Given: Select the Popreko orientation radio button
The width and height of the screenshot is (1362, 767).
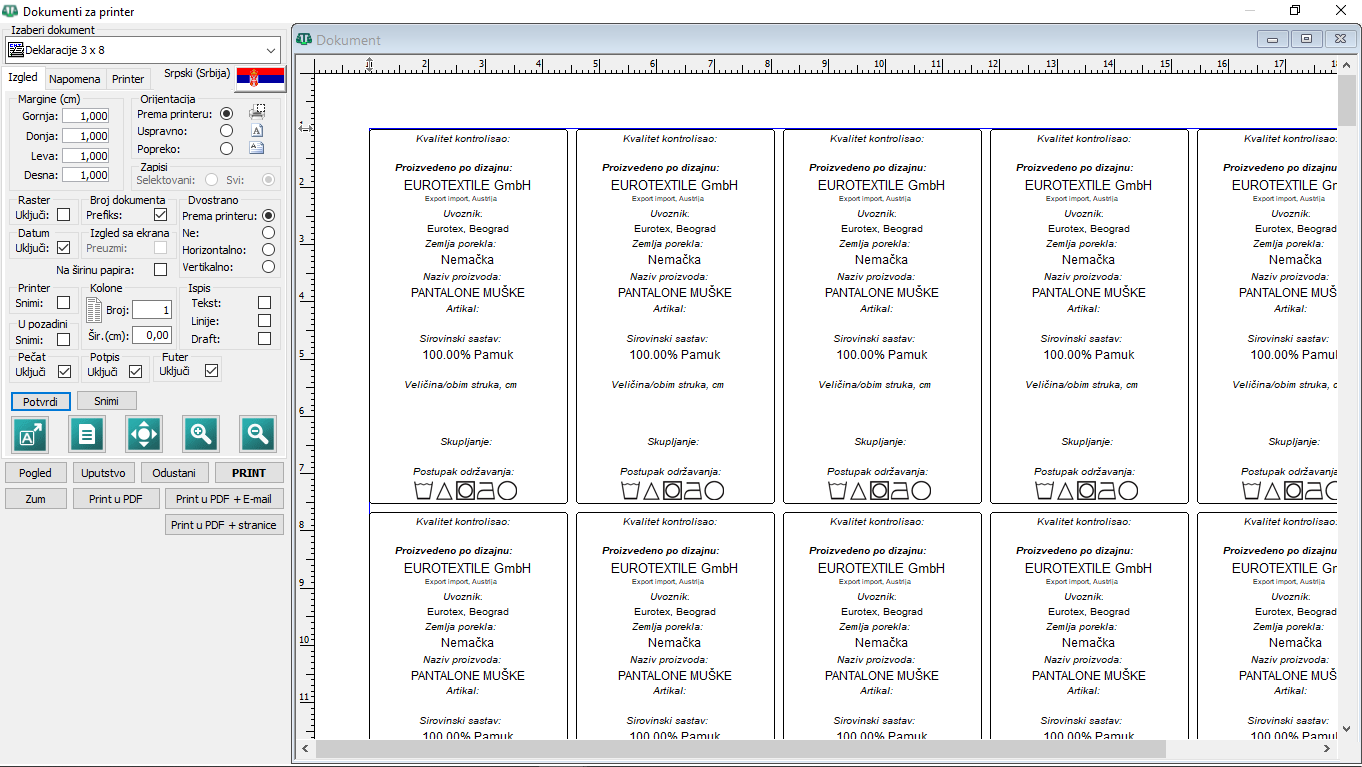Looking at the screenshot, I should [227, 148].
